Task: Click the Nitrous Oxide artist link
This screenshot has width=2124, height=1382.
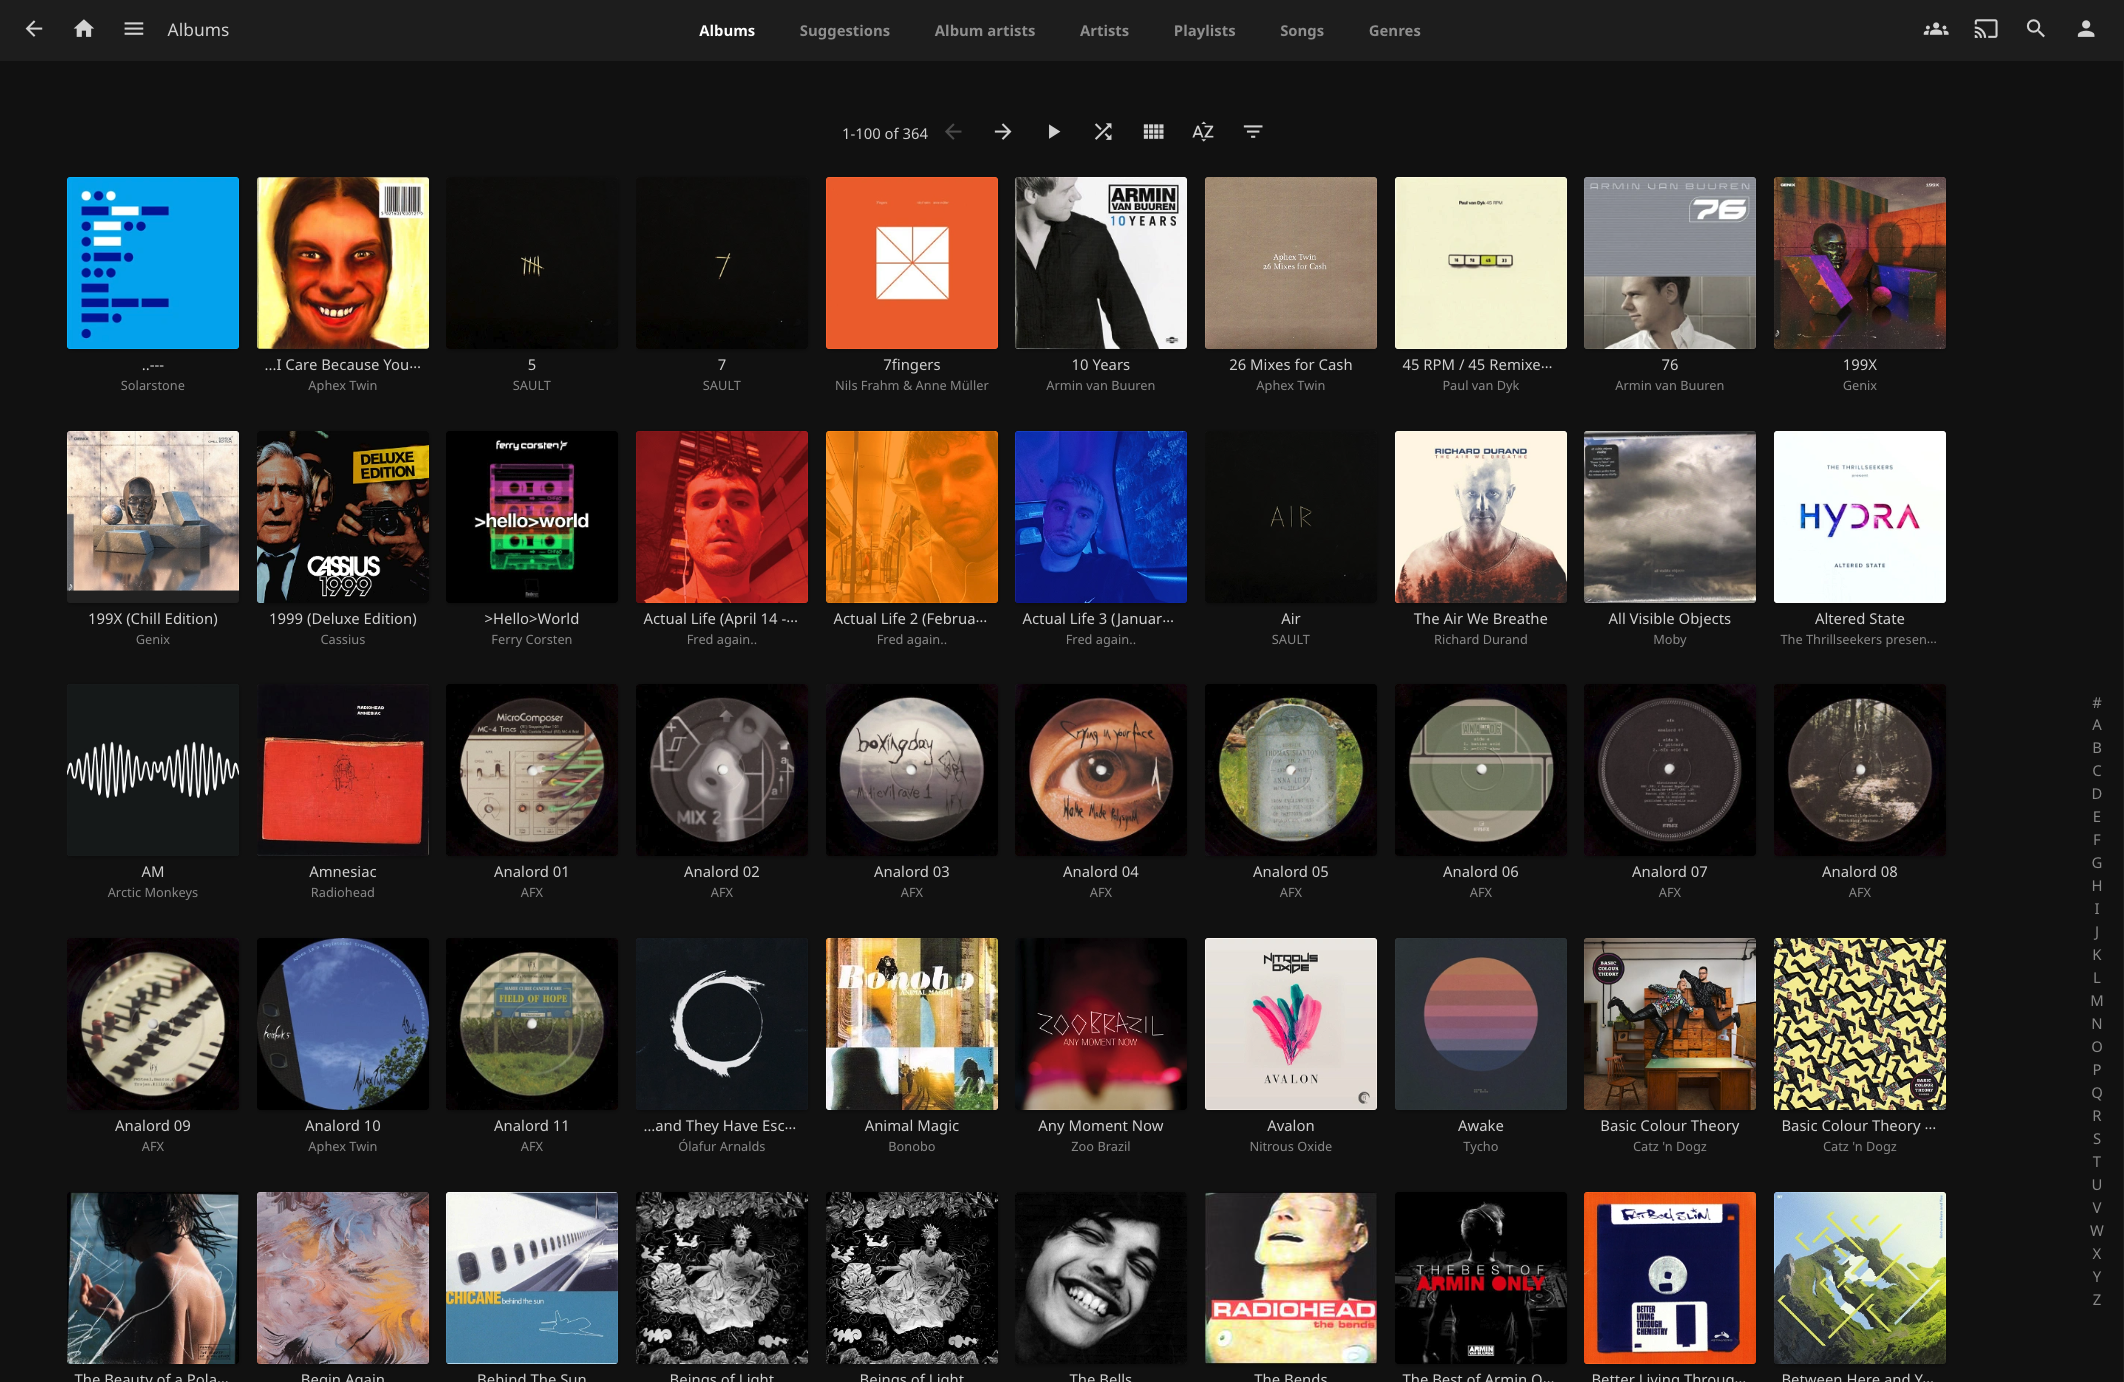Action: tap(1291, 1147)
